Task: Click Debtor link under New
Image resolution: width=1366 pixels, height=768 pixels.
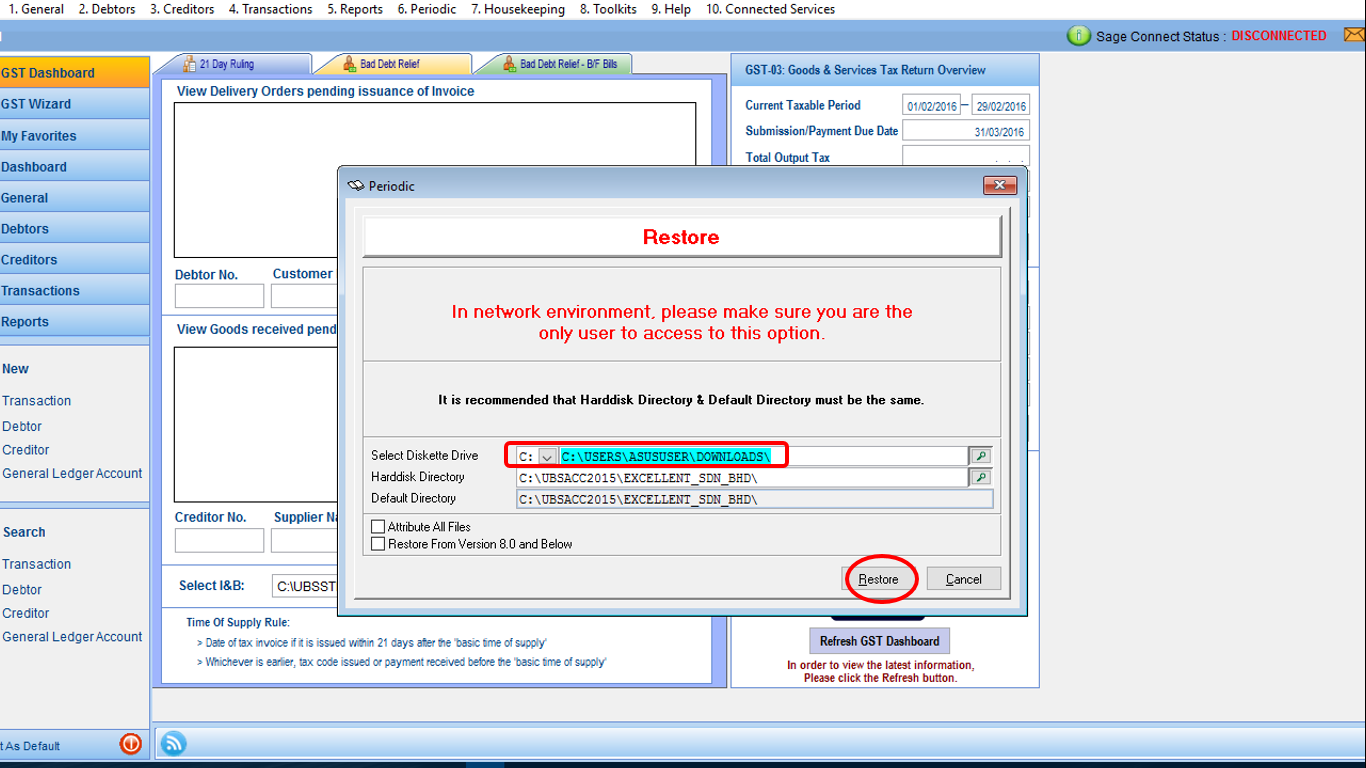Action: (22, 426)
